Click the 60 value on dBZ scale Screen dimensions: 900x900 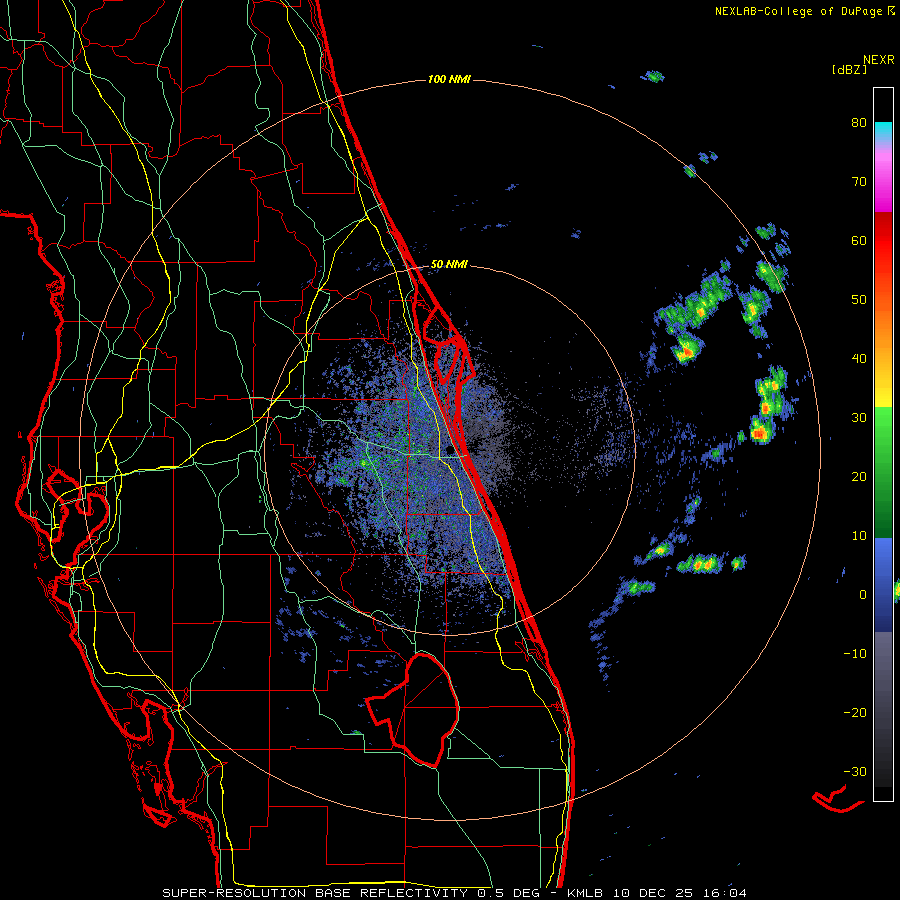(x=859, y=240)
